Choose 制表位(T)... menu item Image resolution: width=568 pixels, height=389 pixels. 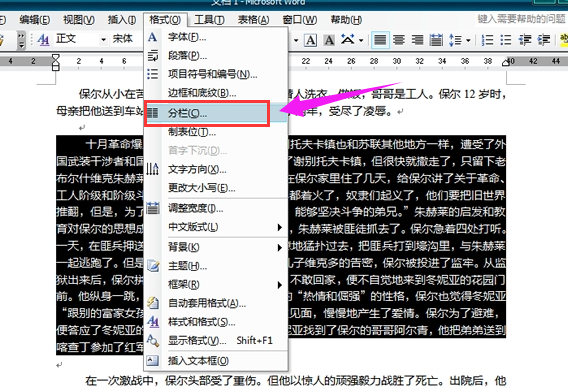[x=216, y=132]
